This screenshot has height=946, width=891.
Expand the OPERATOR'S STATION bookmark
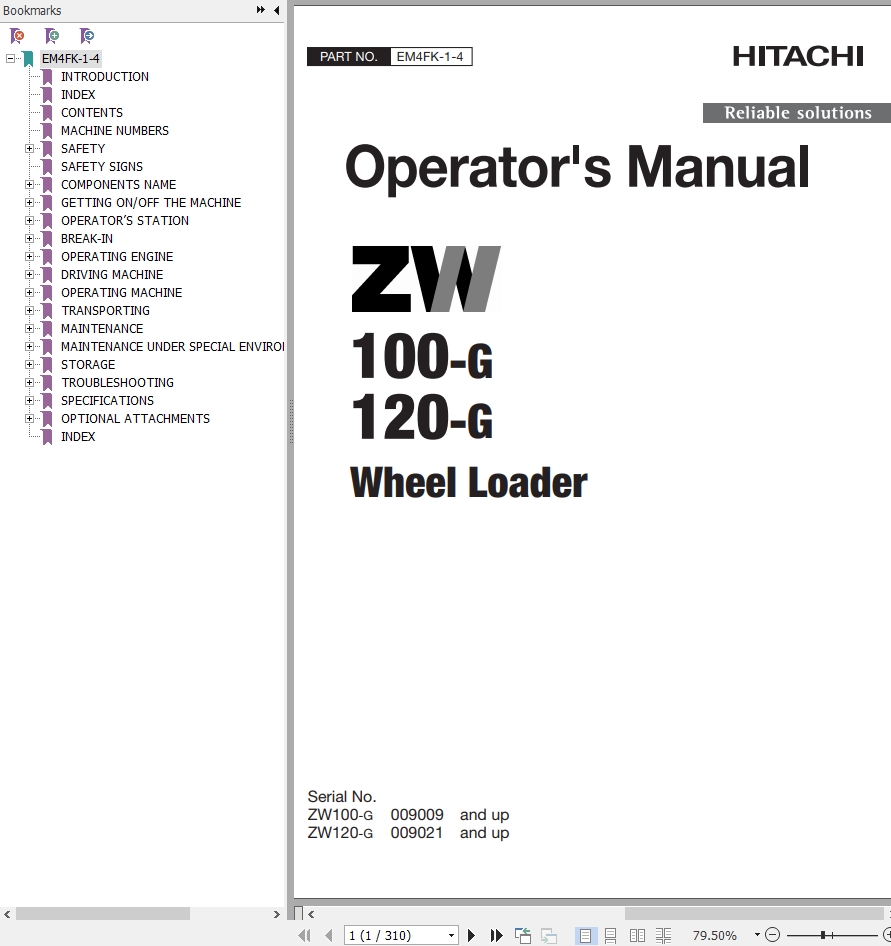tap(29, 221)
